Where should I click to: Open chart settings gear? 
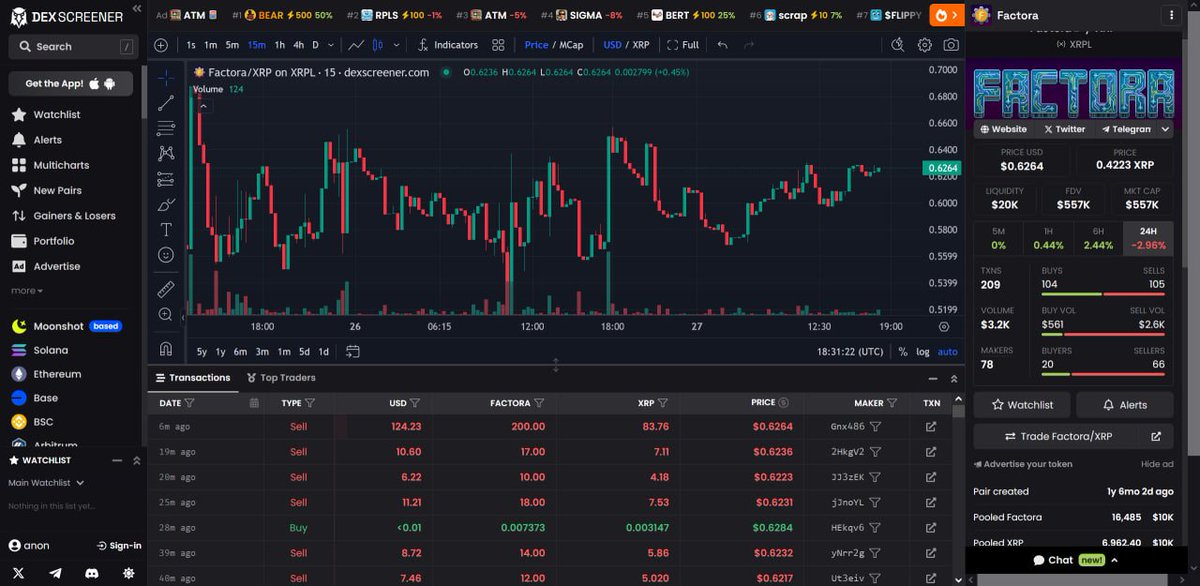pyautogui.click(x=924, y=45)
